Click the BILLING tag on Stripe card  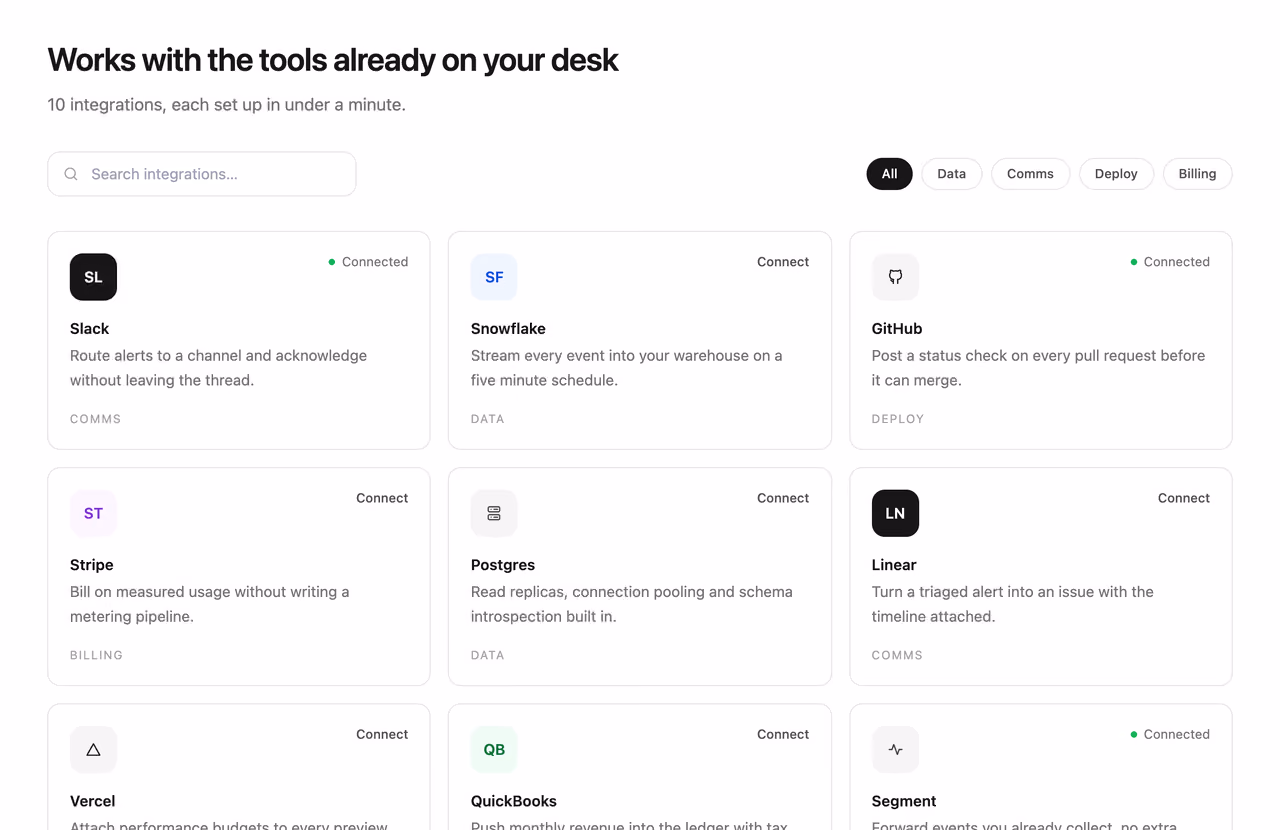pos(96,655)
